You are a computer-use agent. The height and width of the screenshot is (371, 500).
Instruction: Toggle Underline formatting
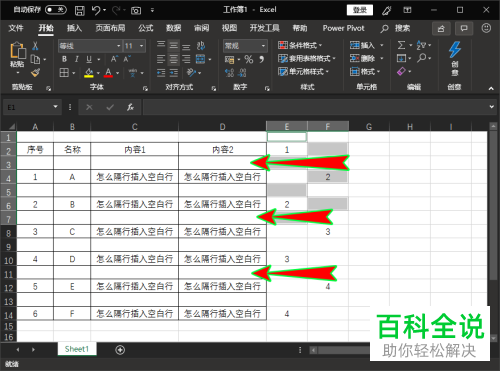coord(89,59)
